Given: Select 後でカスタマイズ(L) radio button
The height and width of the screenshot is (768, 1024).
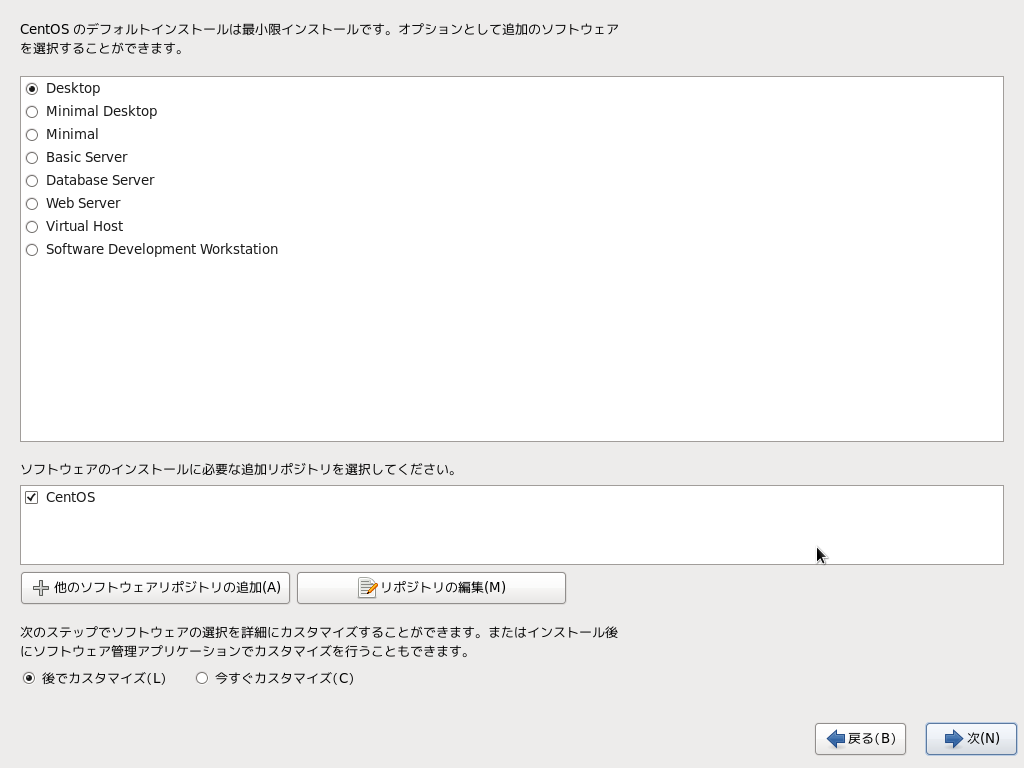Looking at the screenshot, I should coord(29,678).
